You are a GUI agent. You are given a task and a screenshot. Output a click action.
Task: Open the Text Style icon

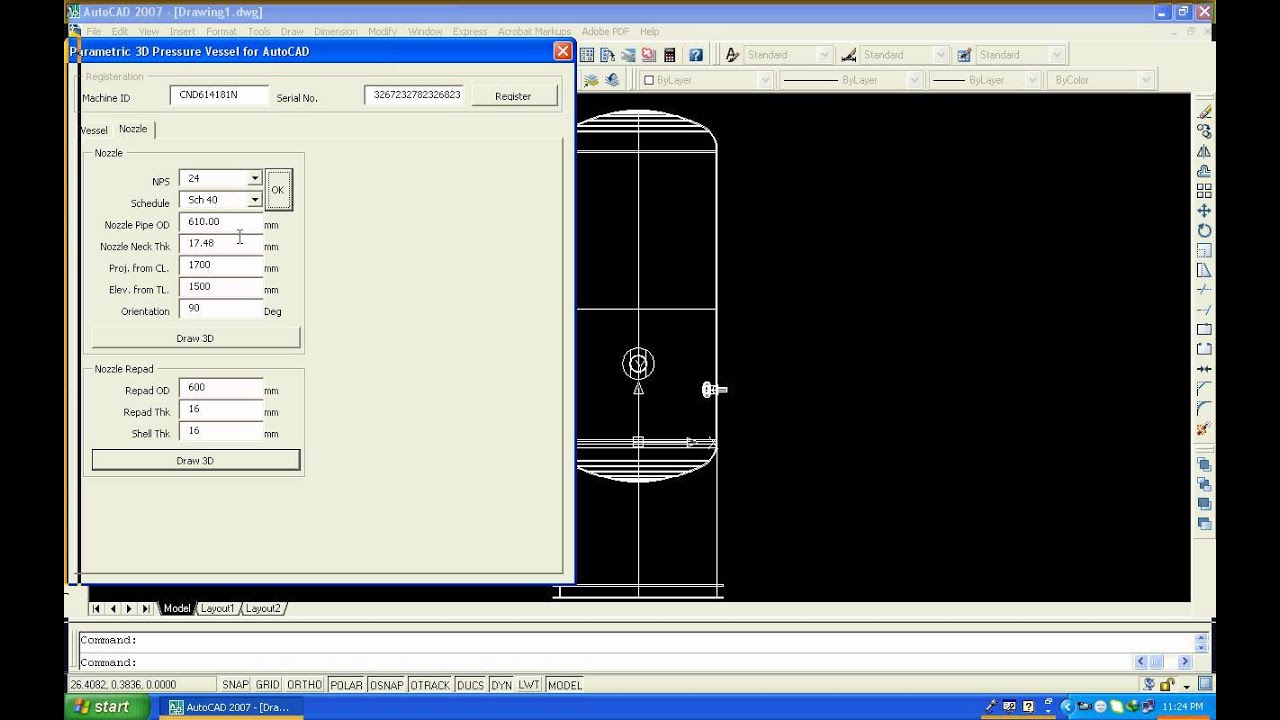point(733,55)
